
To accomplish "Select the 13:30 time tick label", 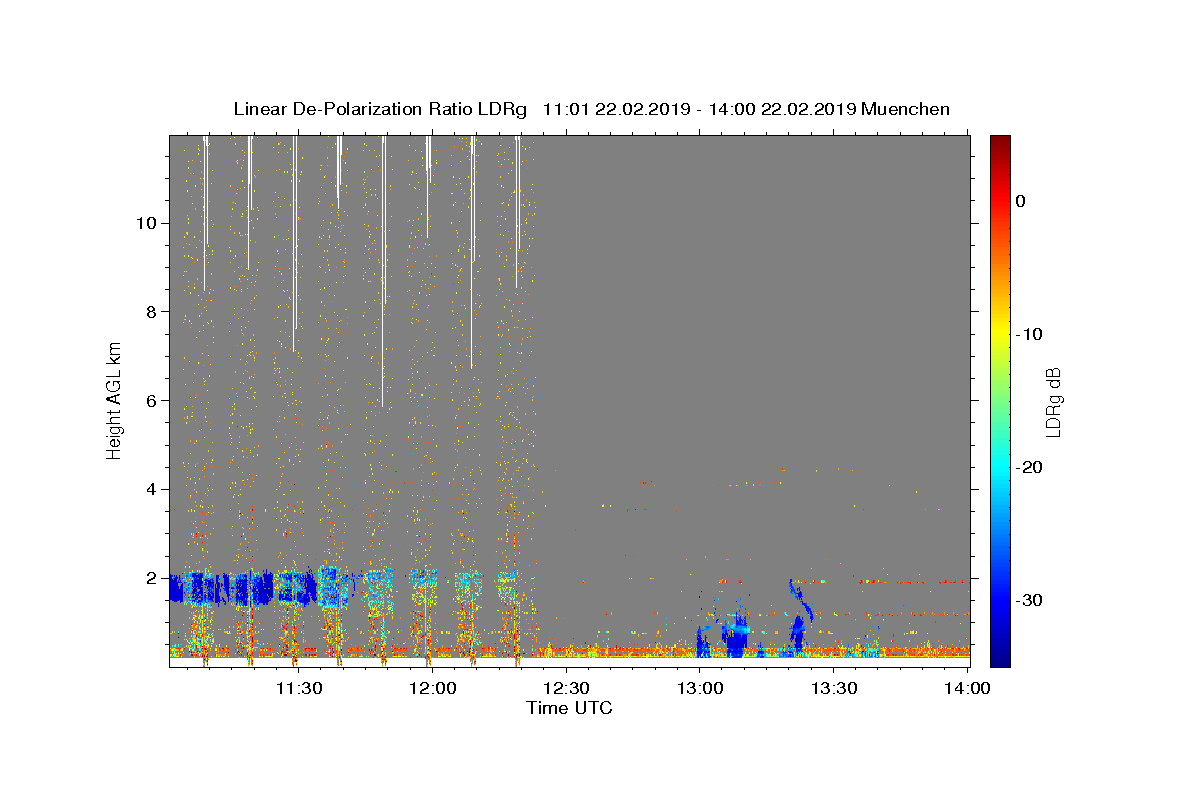I will tap(834, 688).
